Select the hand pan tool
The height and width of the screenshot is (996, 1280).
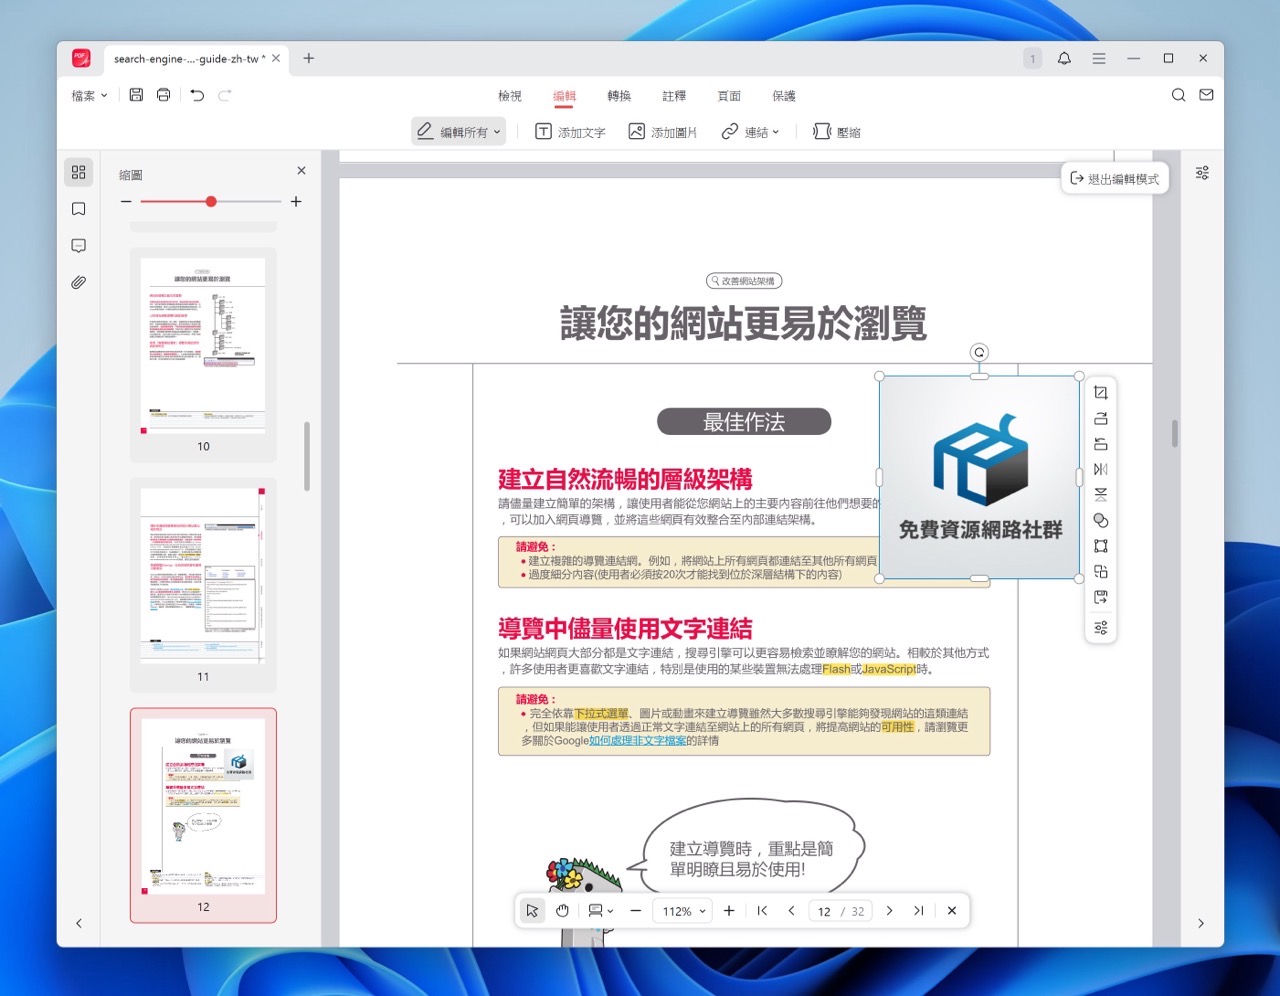(562, 911)
